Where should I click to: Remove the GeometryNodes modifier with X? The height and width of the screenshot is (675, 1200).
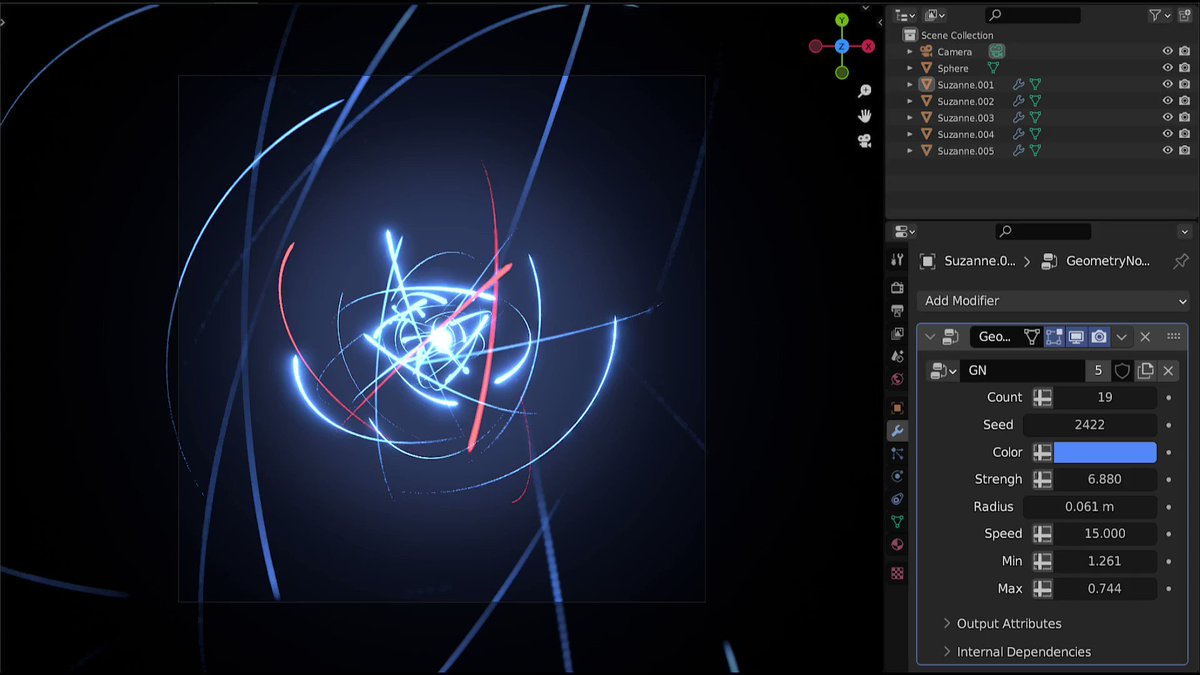[x=1146, y=337]
